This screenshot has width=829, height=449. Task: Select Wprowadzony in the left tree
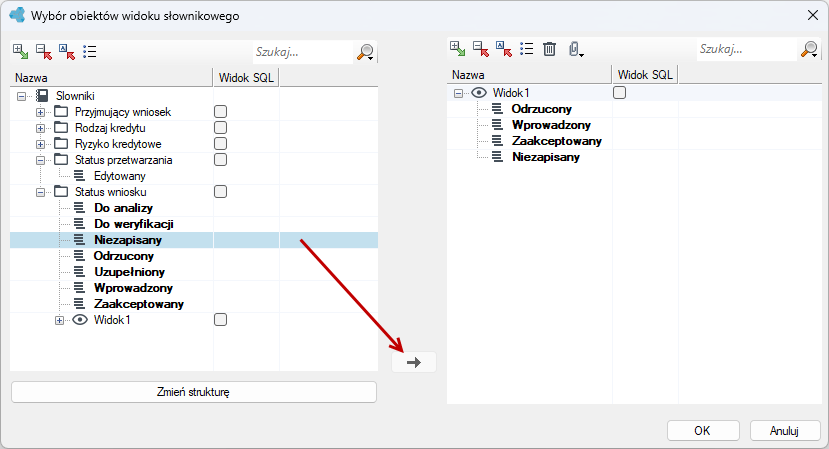pyautogui.click(x=133, y=288)
